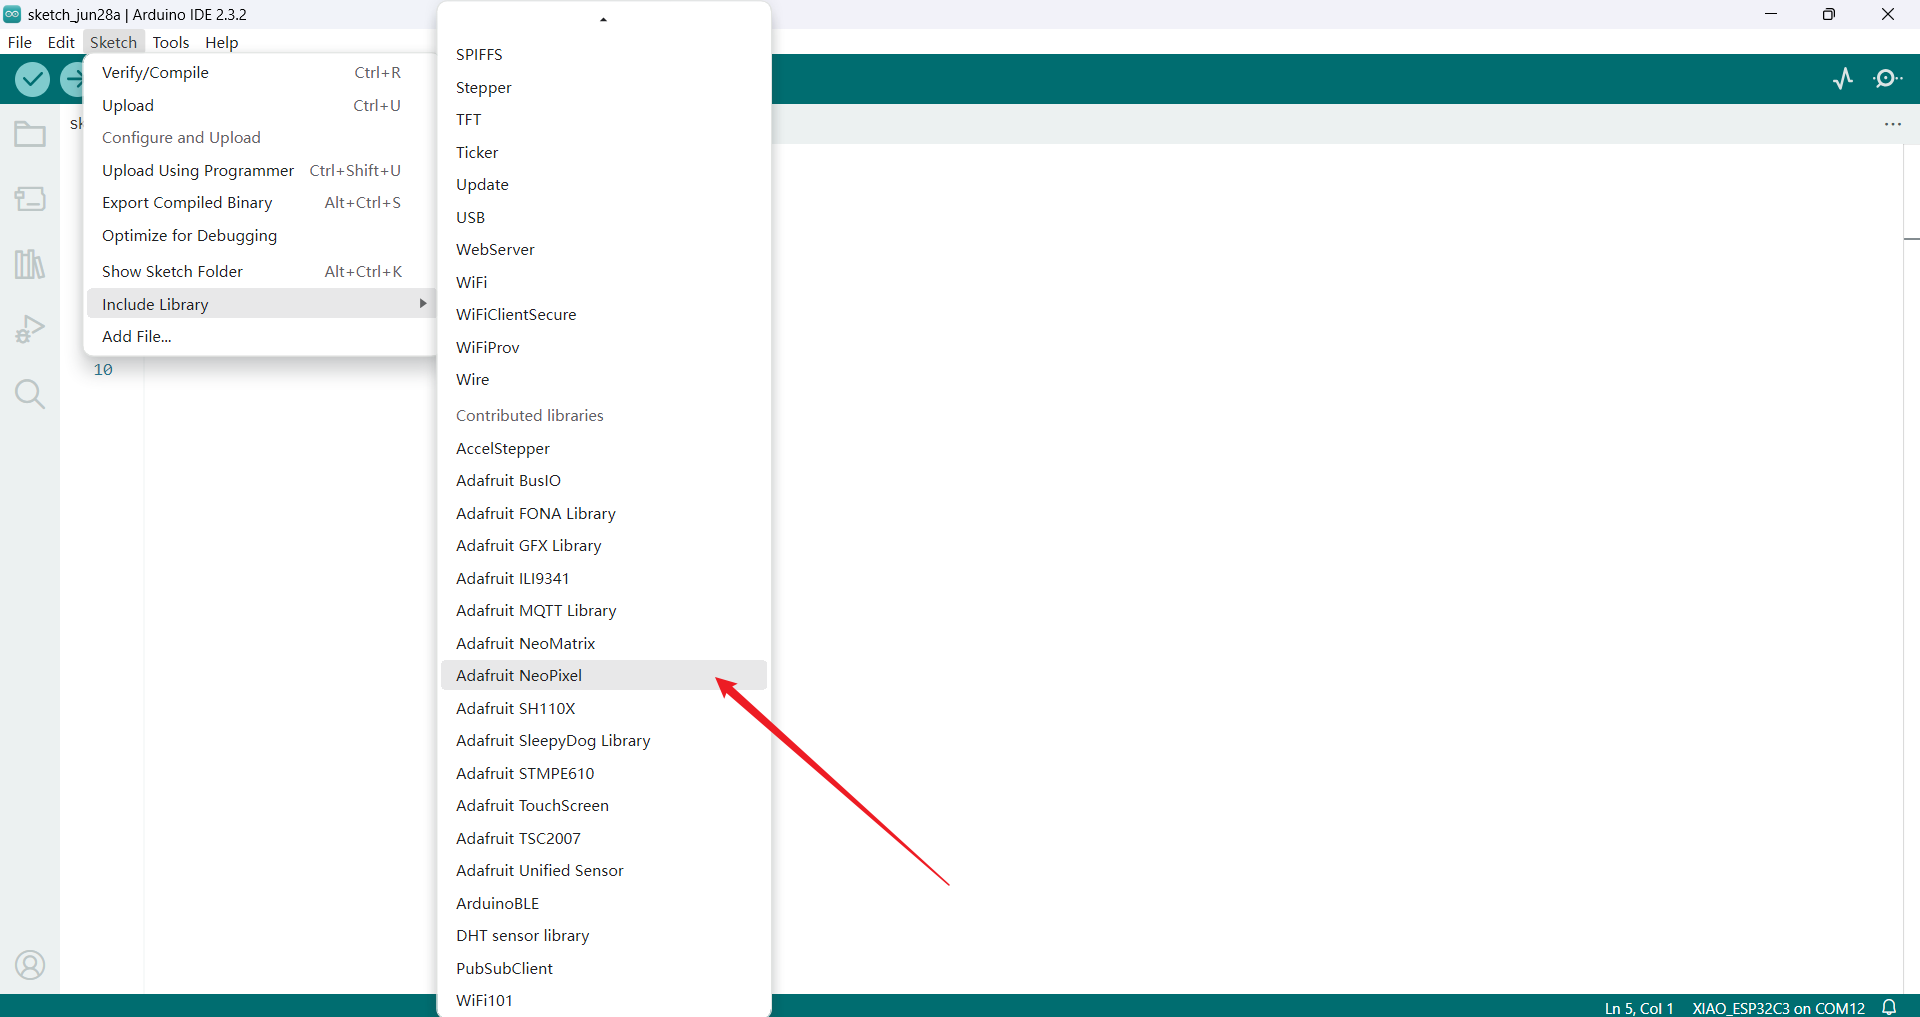
Task: Click the XIAO_ESP32C3 on COM12 status
Action: point(1778,1008)
